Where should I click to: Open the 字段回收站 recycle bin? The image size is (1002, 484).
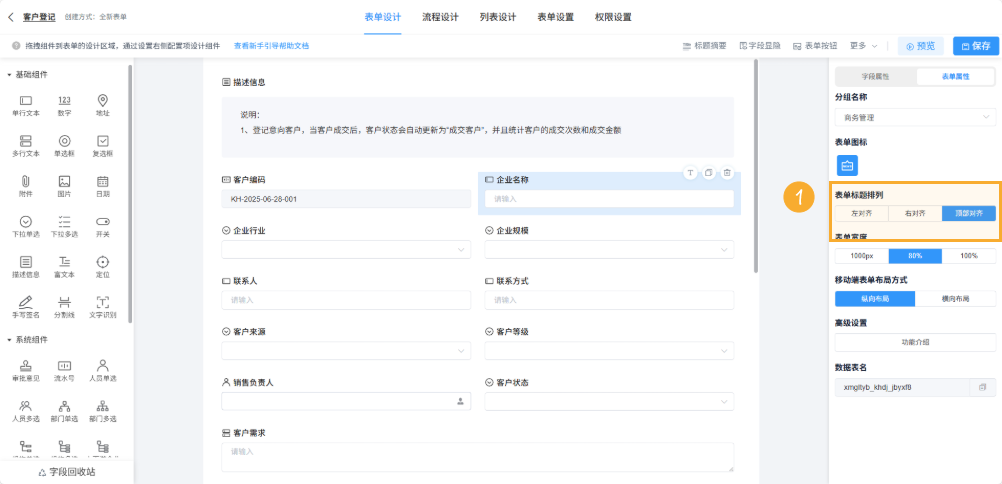coord(67,472)
